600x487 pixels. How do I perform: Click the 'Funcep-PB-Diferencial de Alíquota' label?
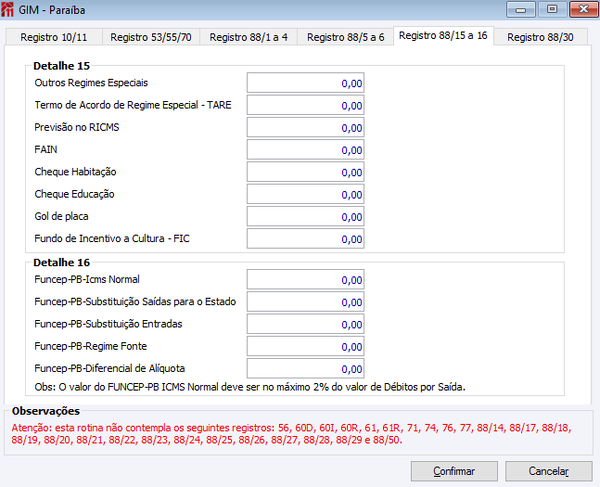point(110,368)
